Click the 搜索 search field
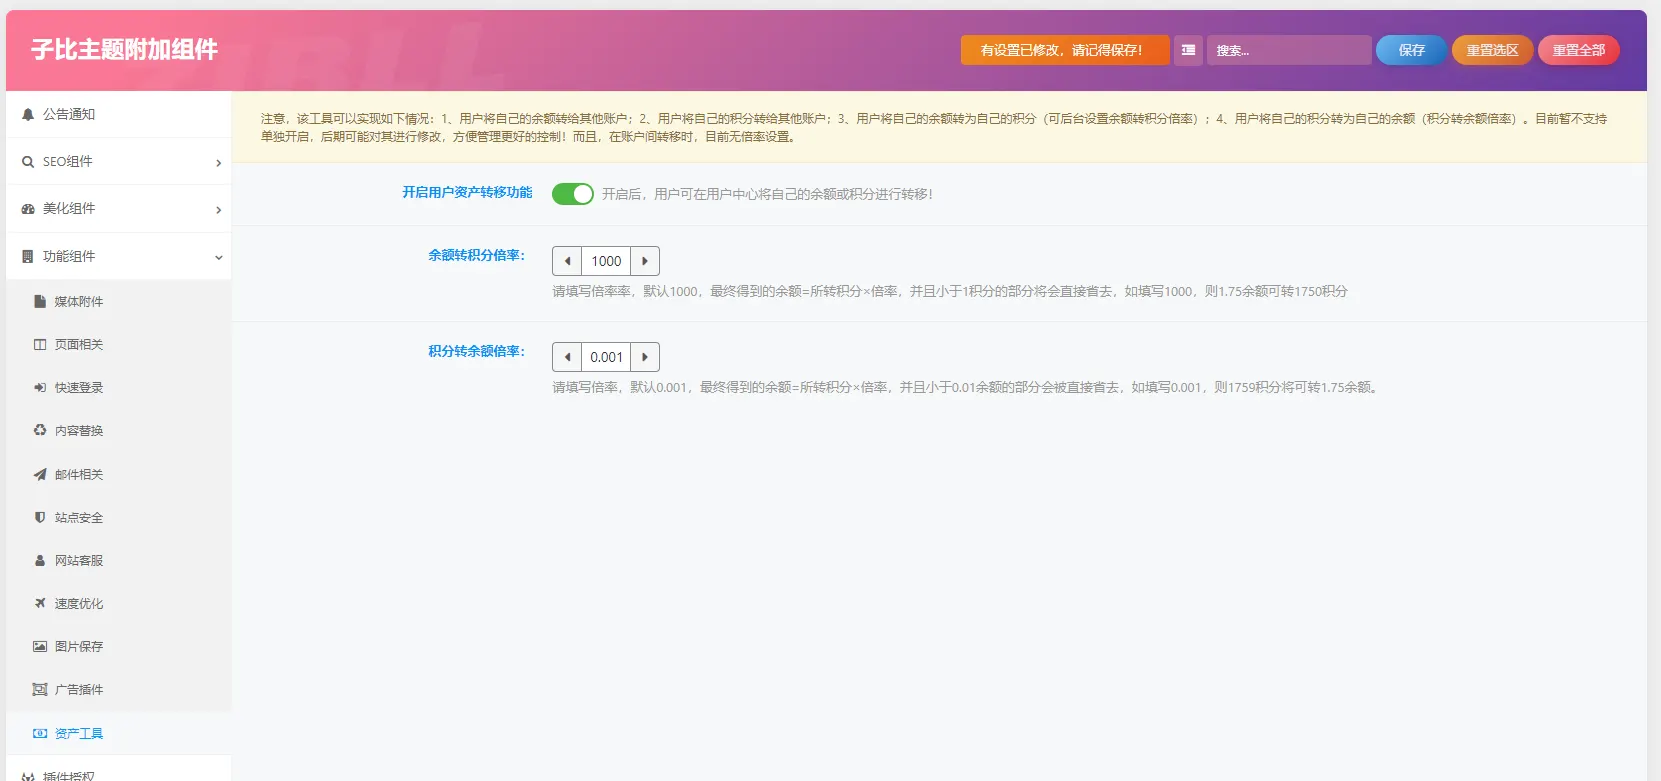The height and width of the screenshot is (781, 1661). pyautogui.click(x=1289, y=50)
